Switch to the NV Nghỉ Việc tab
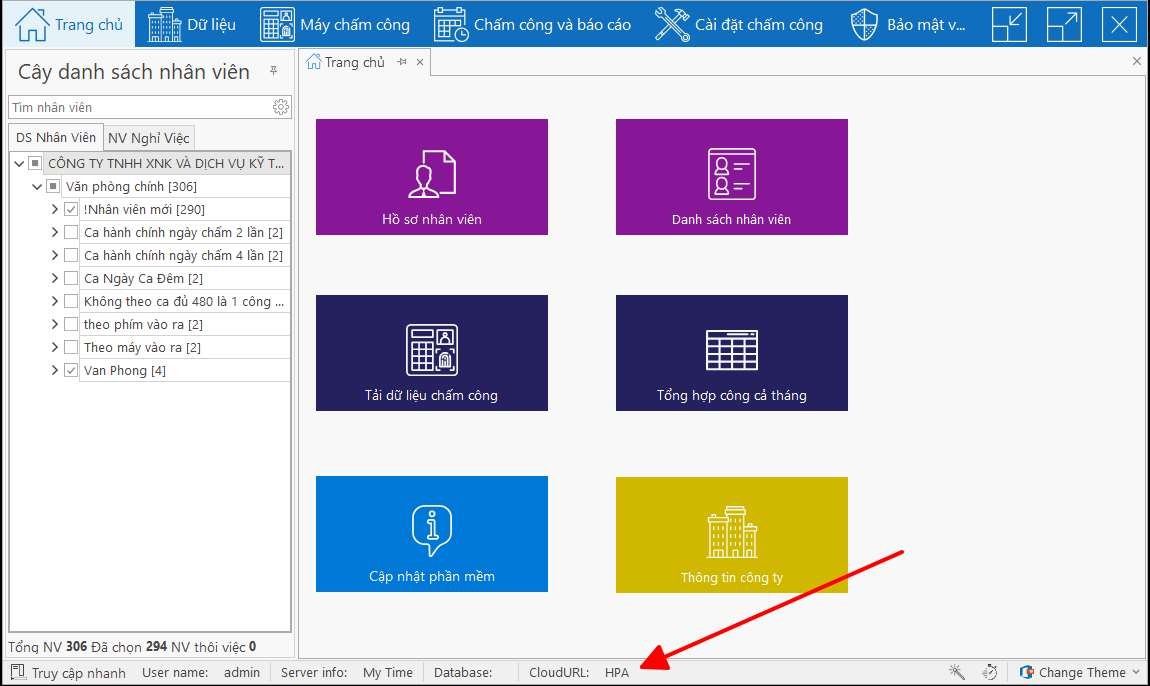1150x686 pixels. coord(149,138)
